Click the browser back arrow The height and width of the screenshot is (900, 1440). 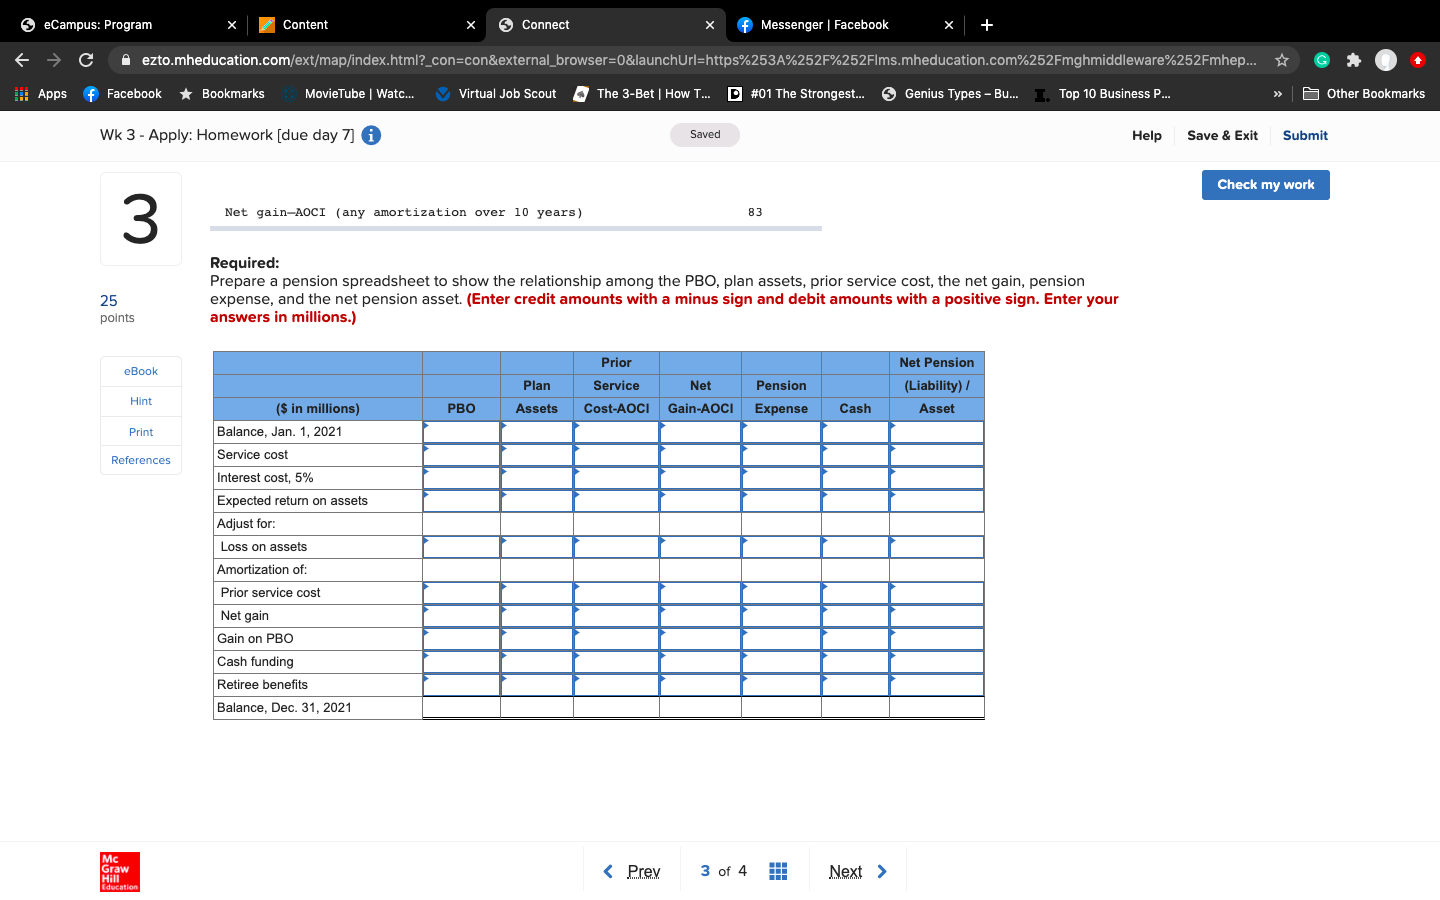22,60
